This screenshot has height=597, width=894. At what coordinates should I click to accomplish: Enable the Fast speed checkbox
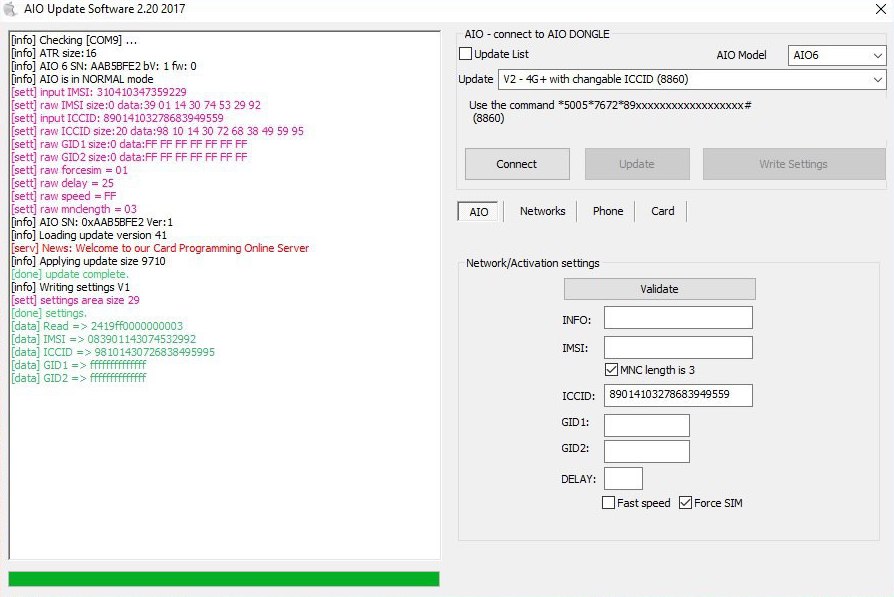click(x=608, y=503)
